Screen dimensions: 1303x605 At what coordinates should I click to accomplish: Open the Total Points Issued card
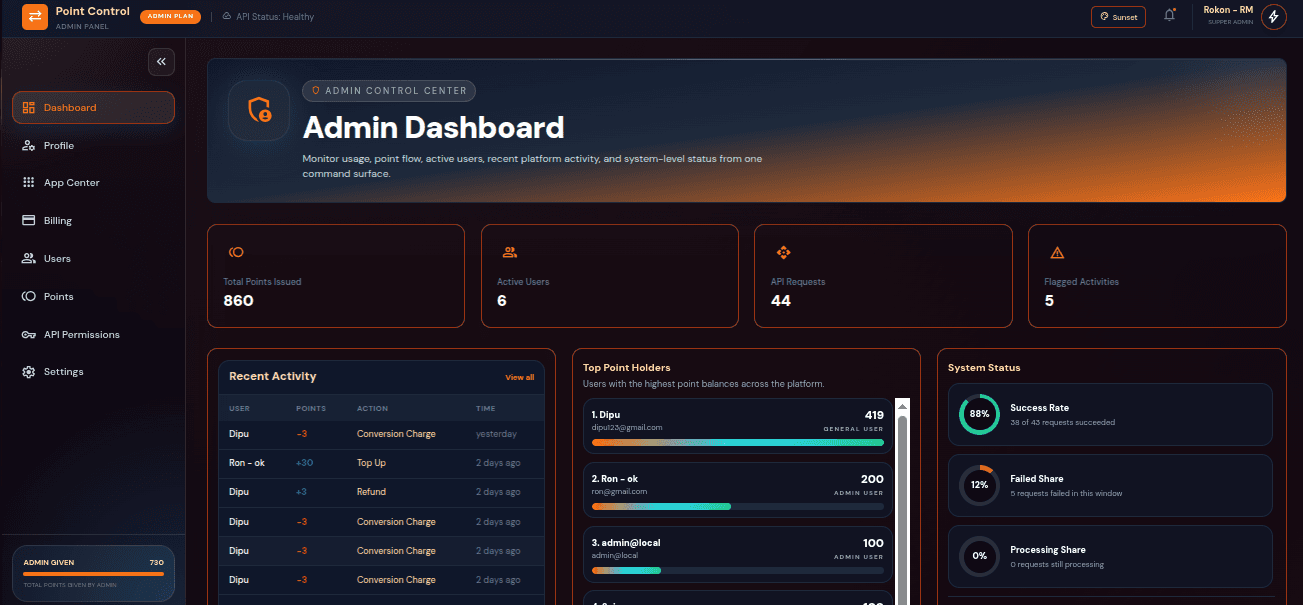(336, 276)
